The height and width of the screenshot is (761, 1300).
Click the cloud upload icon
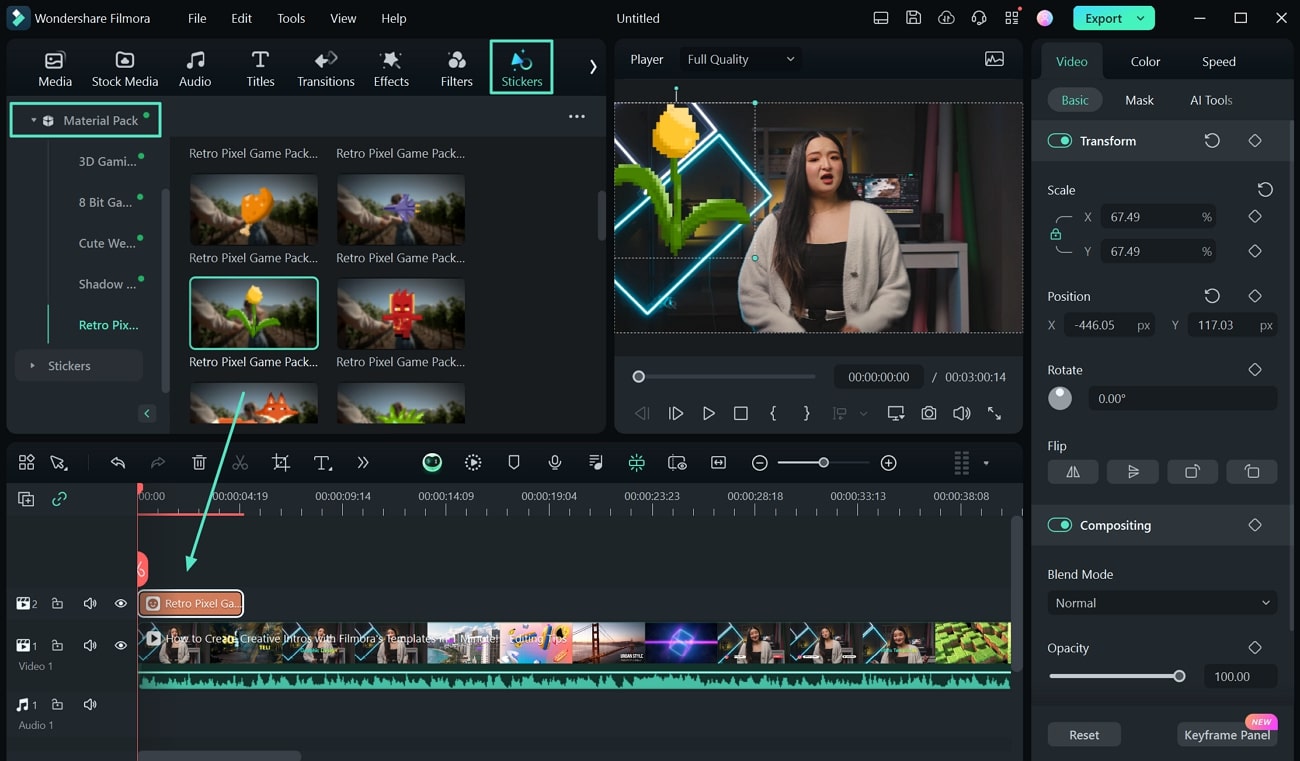click(946, 18)
